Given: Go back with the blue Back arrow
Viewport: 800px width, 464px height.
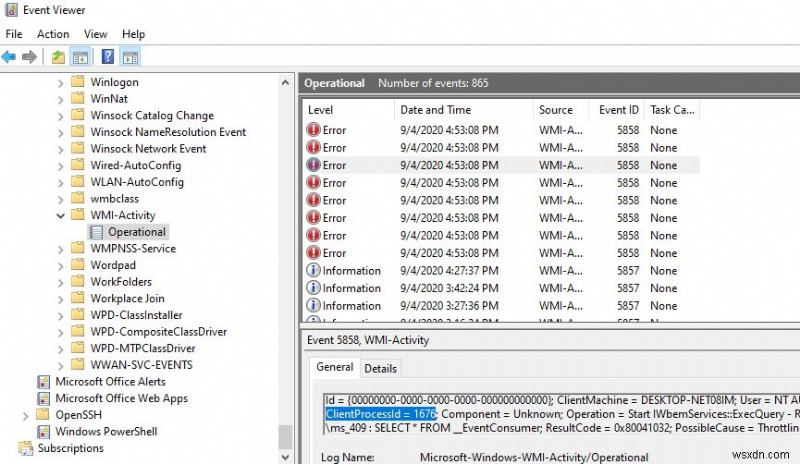Looking at the screenshot, I should pyautogui.click(x=9, y=57).
